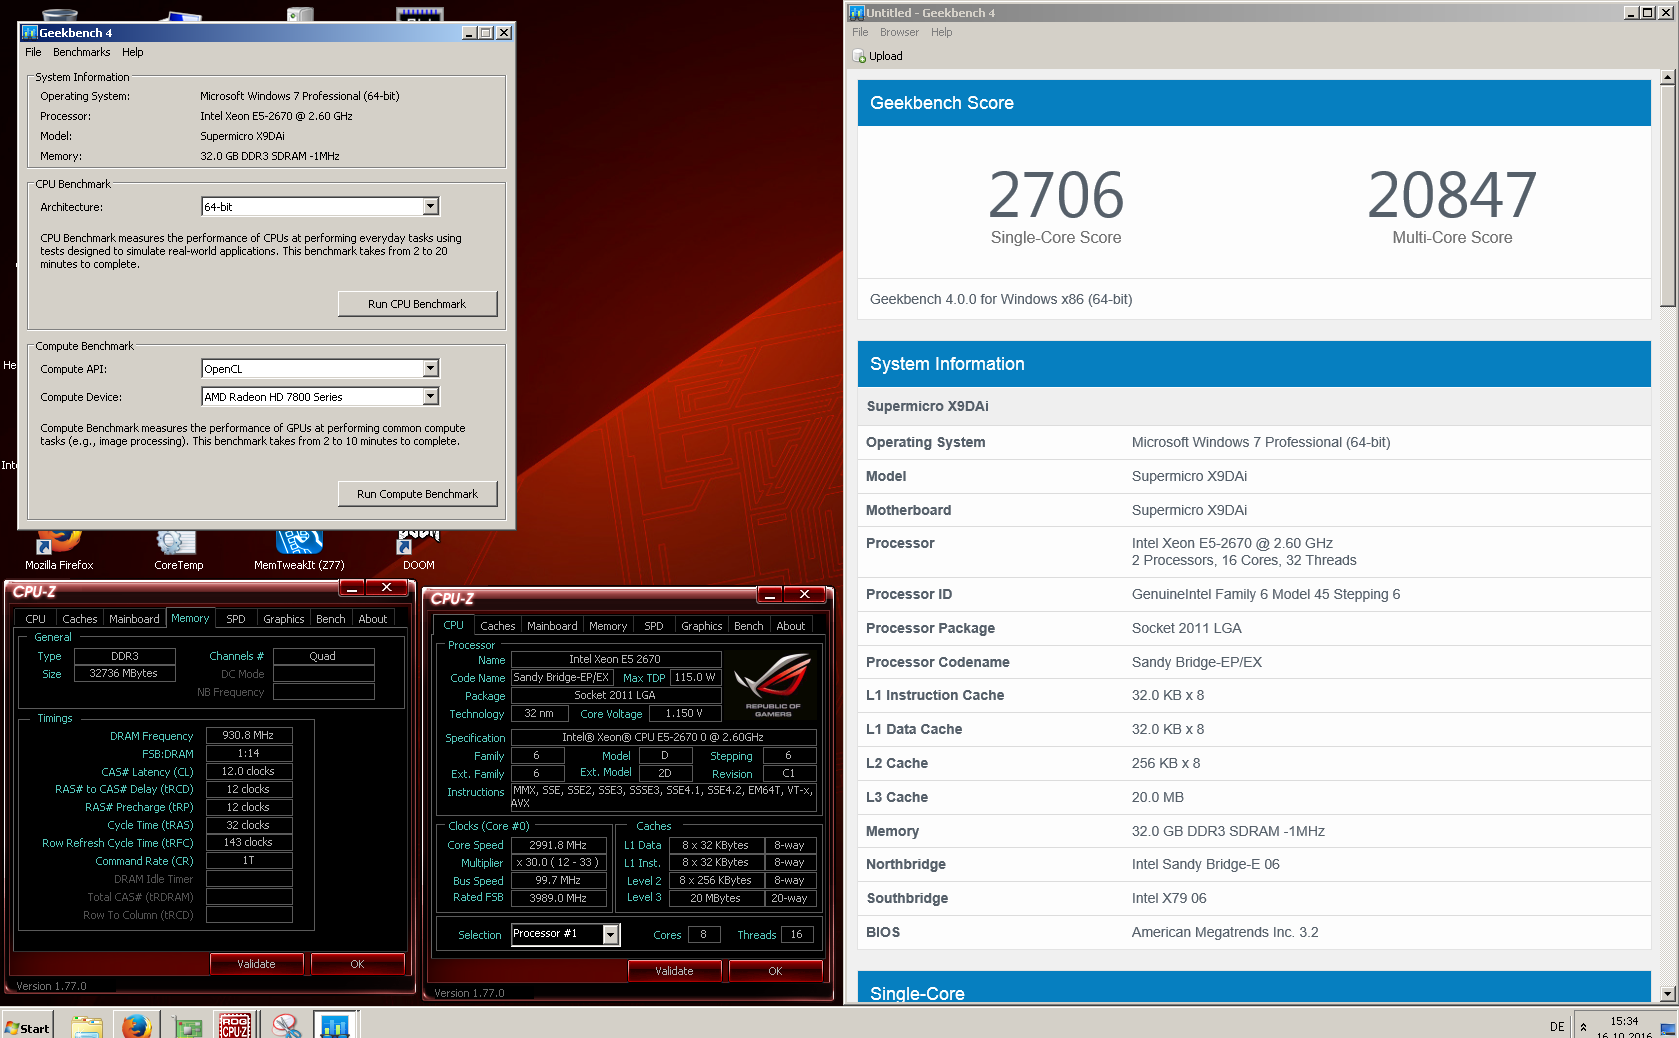
Task: Click results window scrollbar down arrow
Action: point(1667,994)
